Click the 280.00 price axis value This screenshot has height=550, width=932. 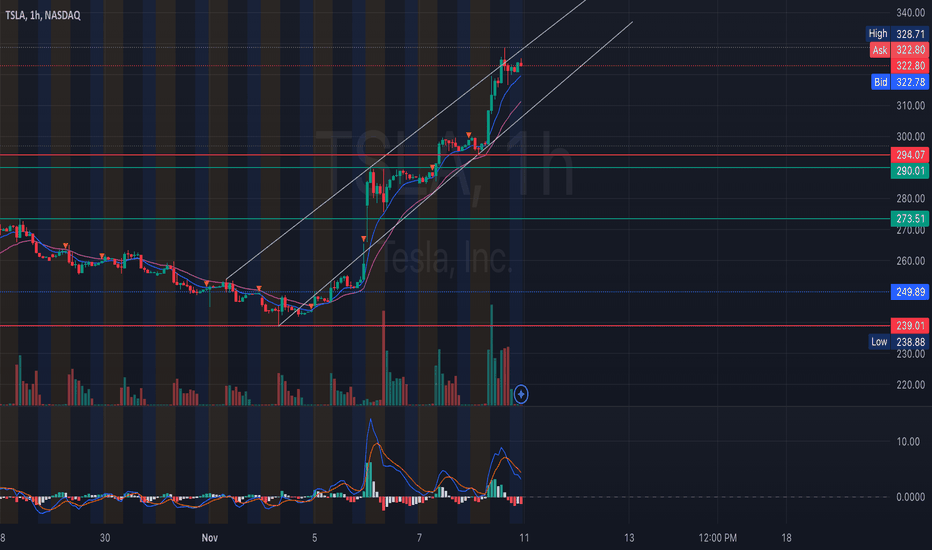910,199
